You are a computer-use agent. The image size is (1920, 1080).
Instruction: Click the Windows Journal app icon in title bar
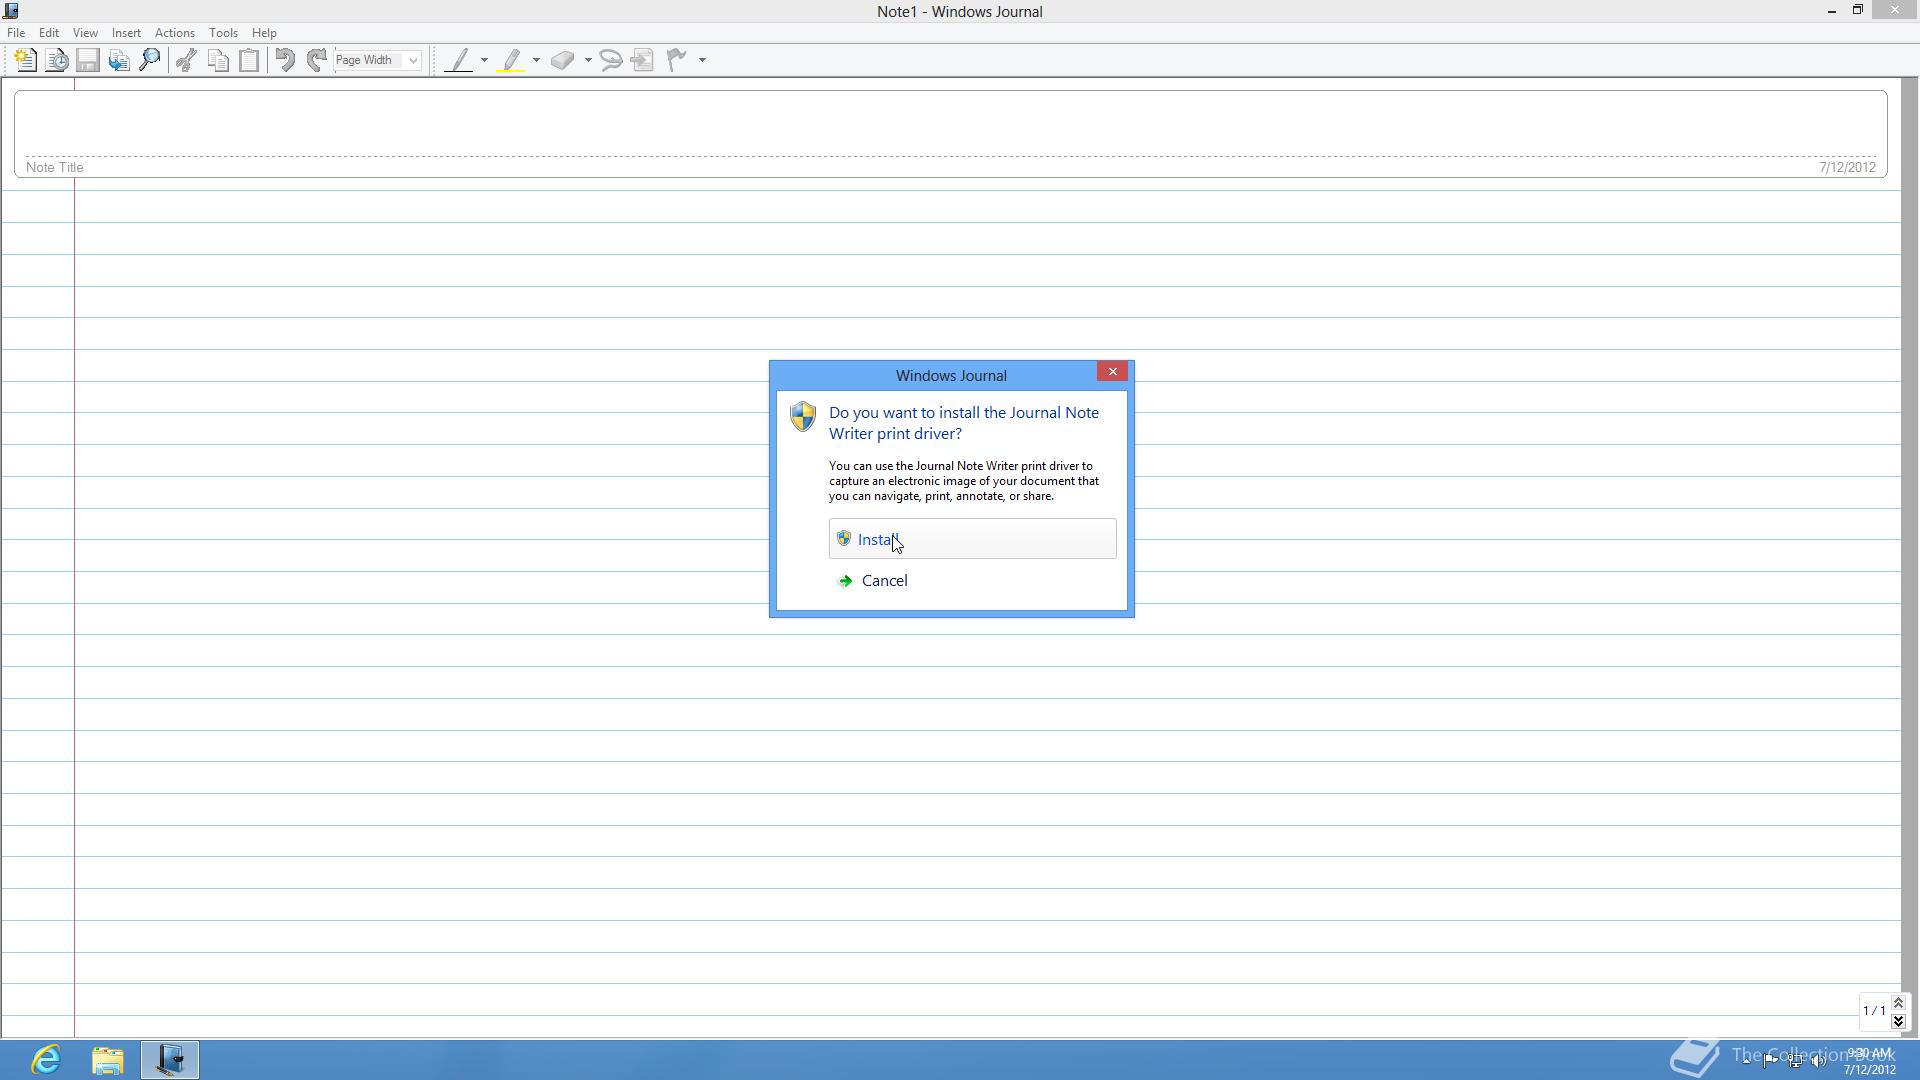[11, 11]
